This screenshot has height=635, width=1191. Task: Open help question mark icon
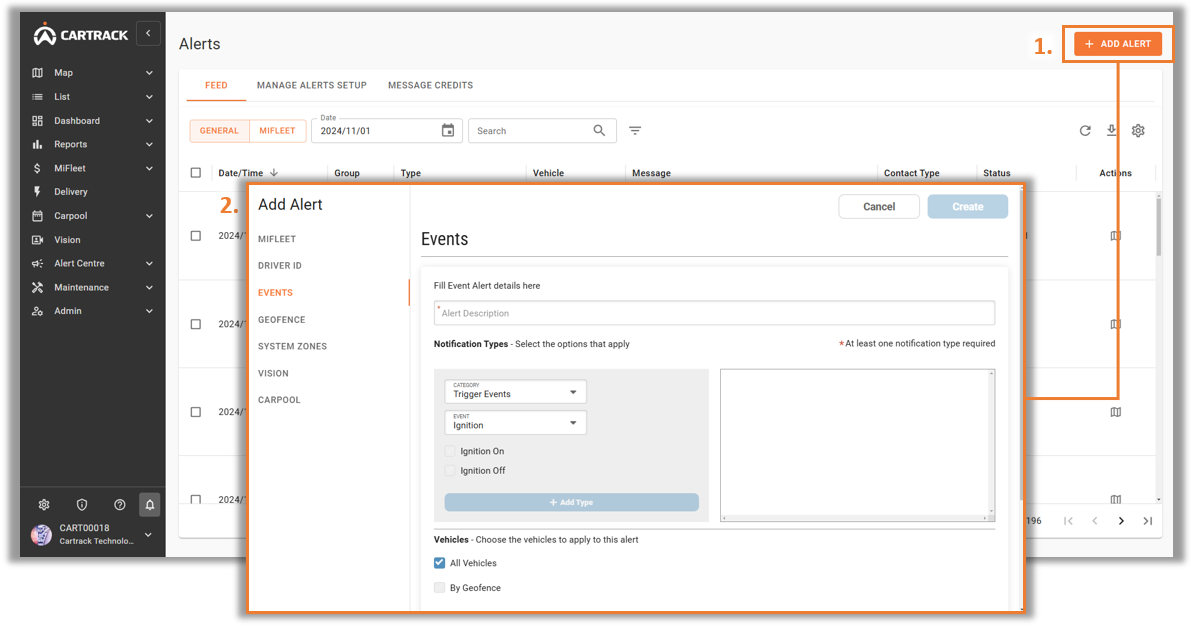coord(119,505)
